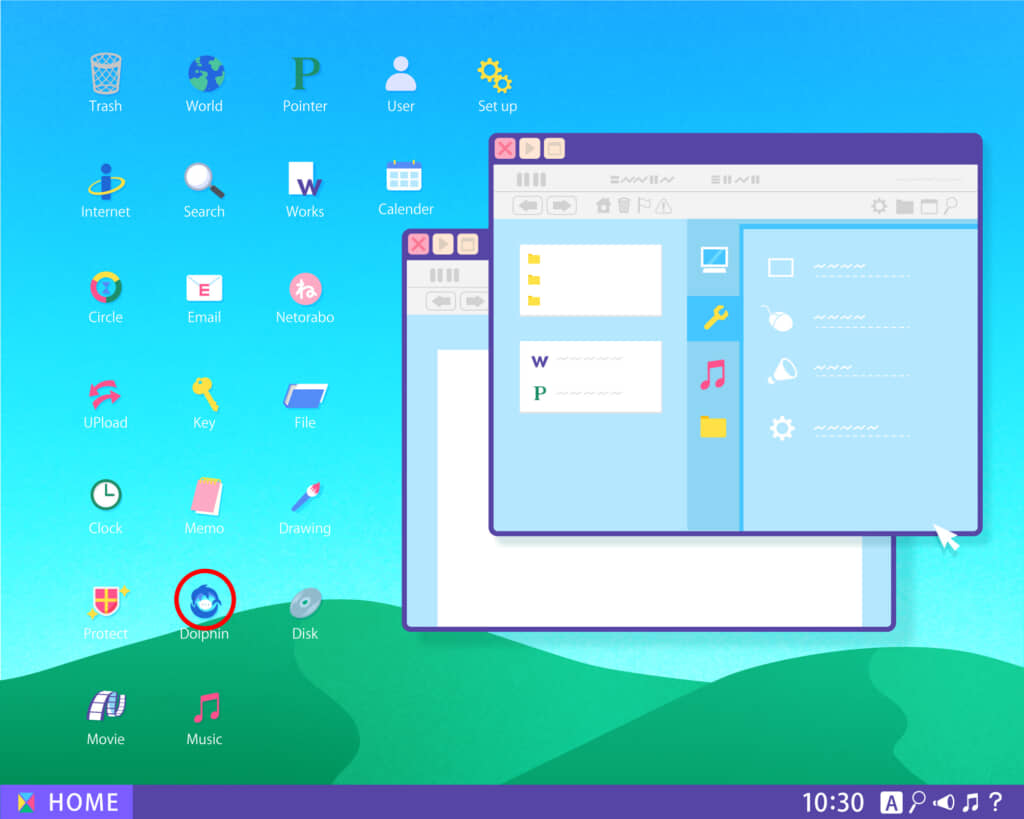Launch the Drawing paintbrush icon
The height and width of the screenshot is (819, 1024).
point(305,498)
